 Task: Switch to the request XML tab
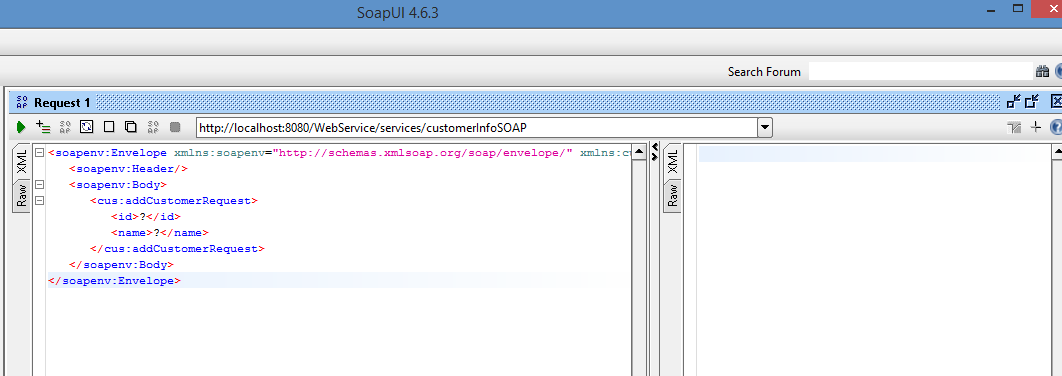(x=22, y=162)
